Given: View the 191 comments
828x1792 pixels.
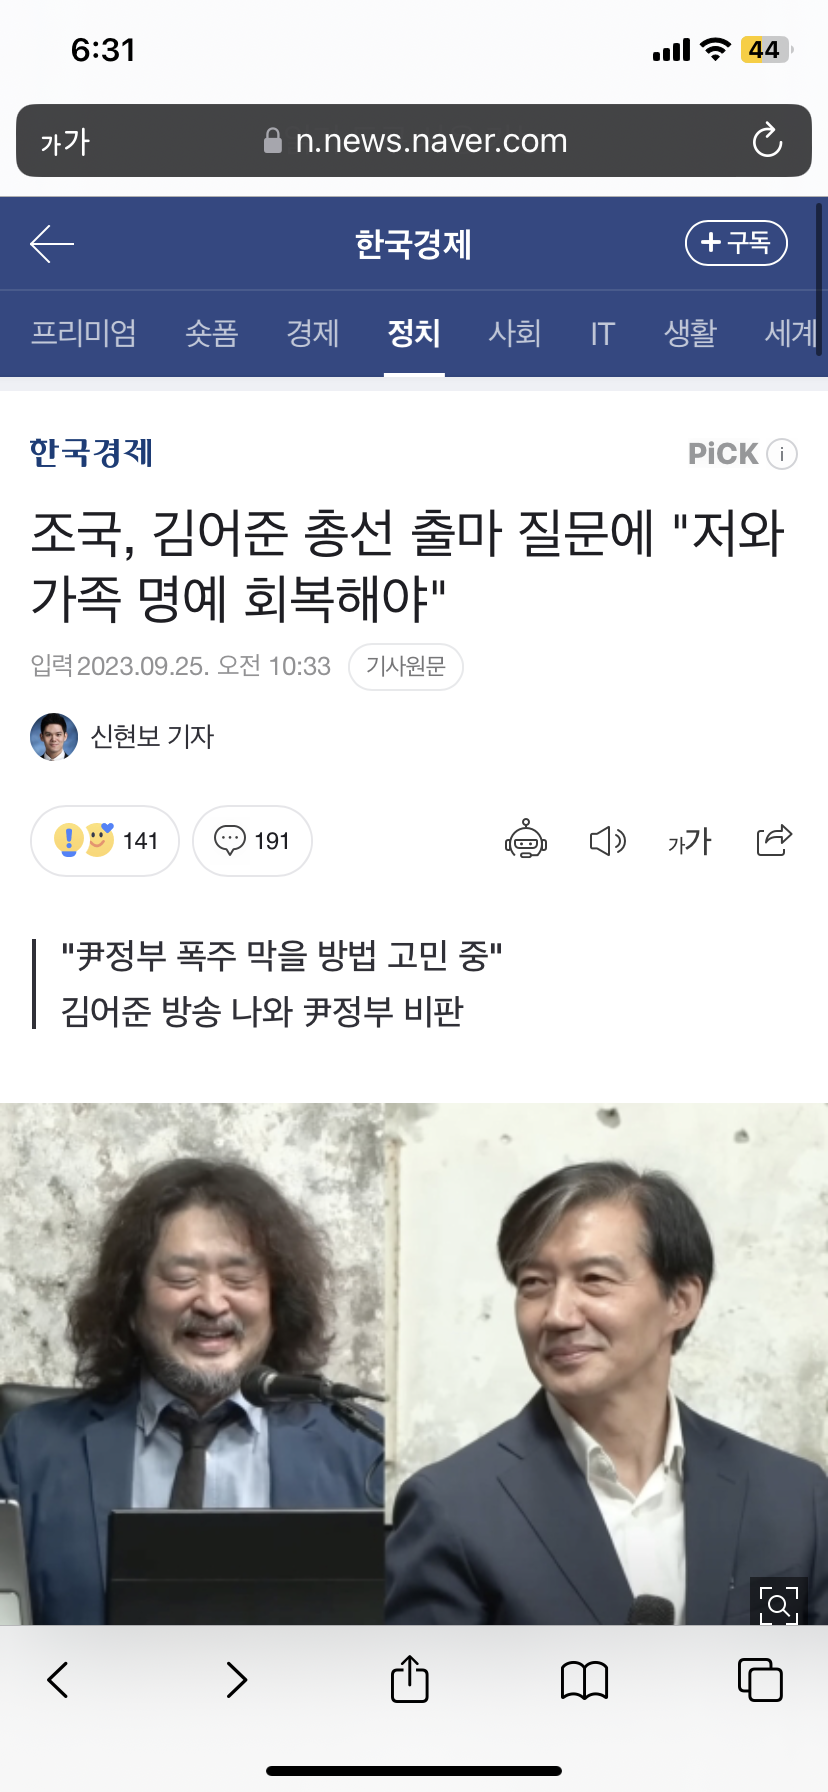Looking at the screenshot, I should click(x=252, y=841).
